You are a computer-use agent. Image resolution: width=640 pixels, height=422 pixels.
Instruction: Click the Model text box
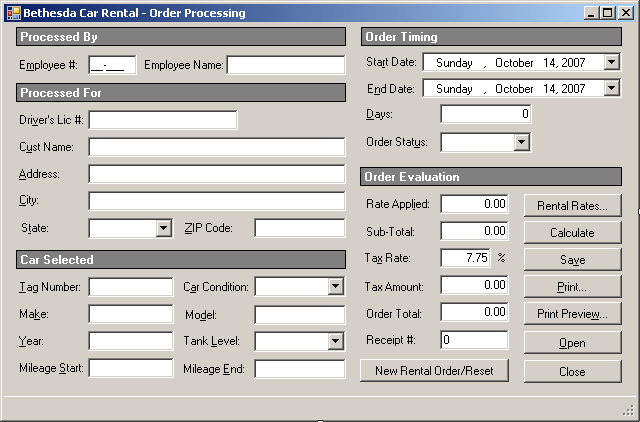click(300, 315)
